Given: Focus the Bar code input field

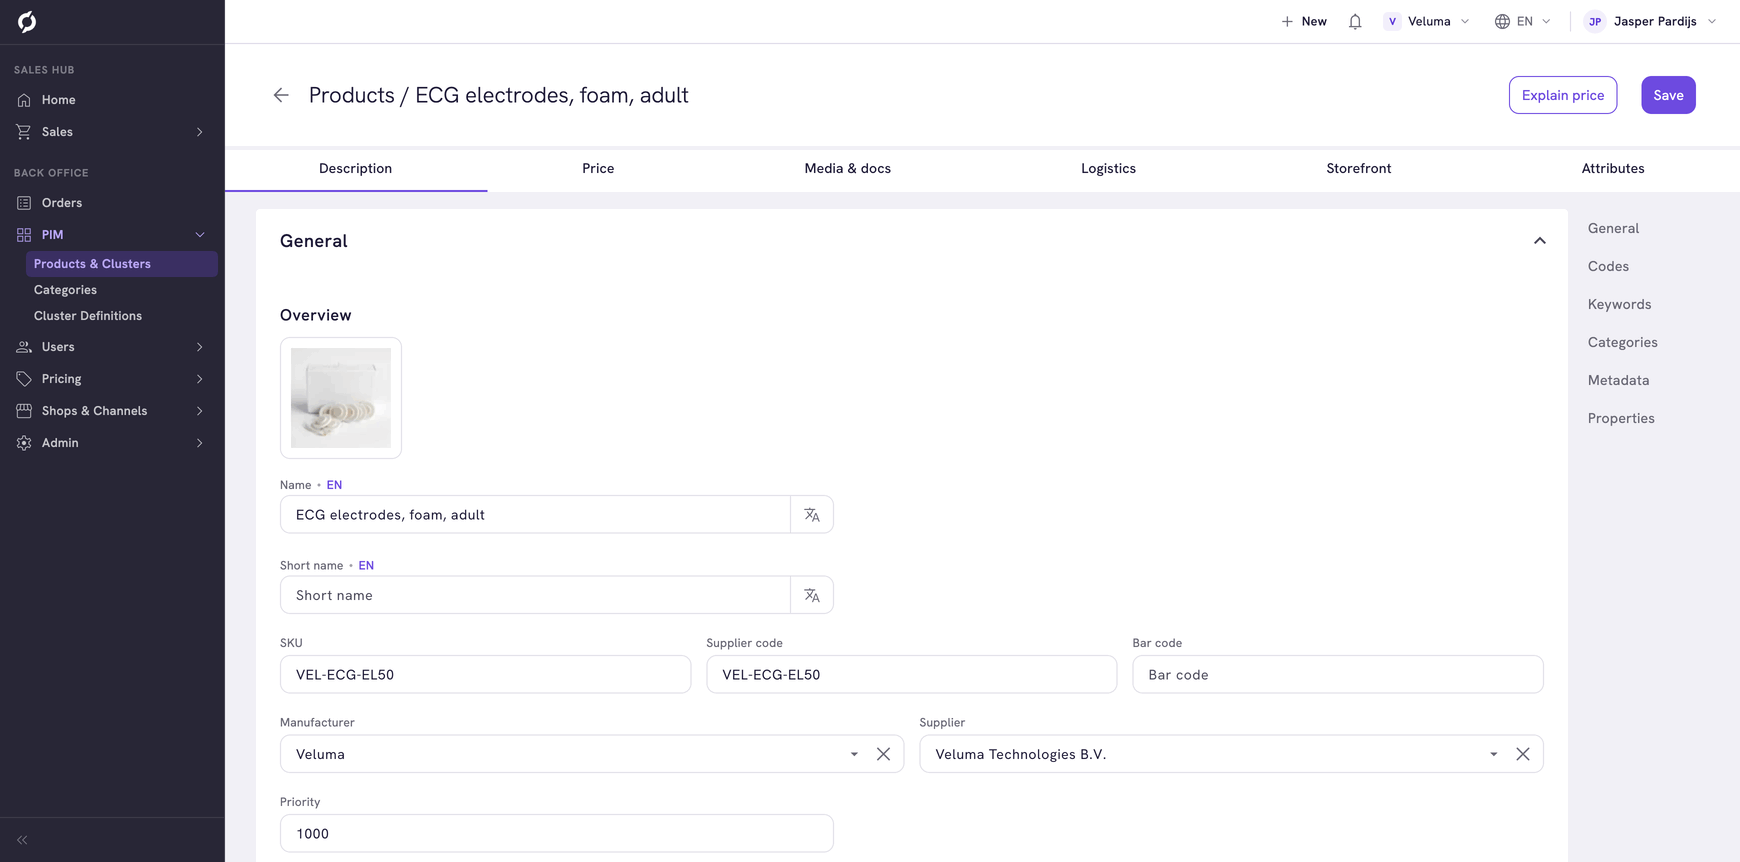Looking at the screenshot, I should [1338, 675].
